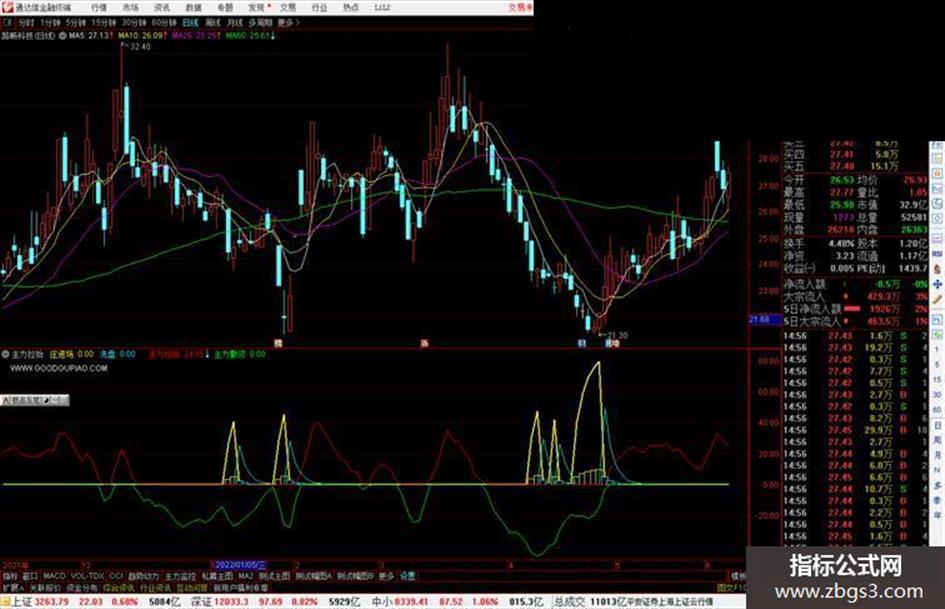The width and height of the screenshot is (945, 609).
Task: Switch chart to 30分钟 period
Action: point(134,23)
